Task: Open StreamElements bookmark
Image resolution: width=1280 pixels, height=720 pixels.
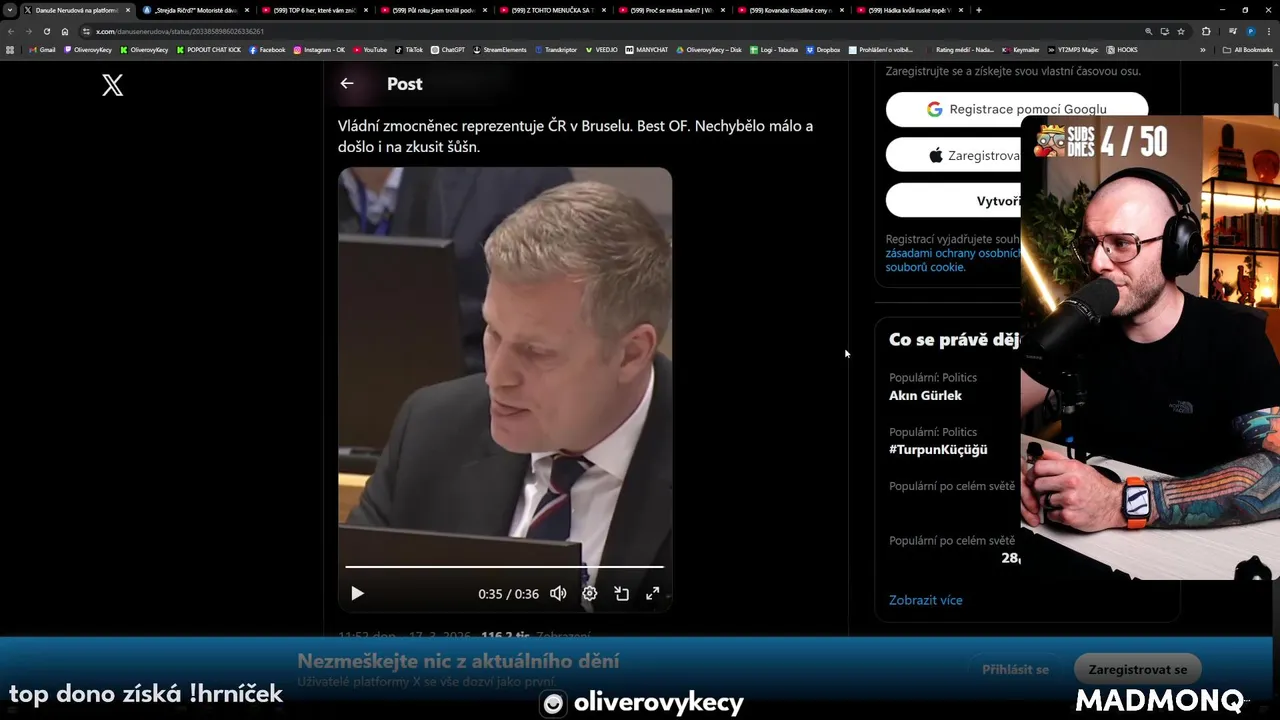Action: click(x=500, y=49)
